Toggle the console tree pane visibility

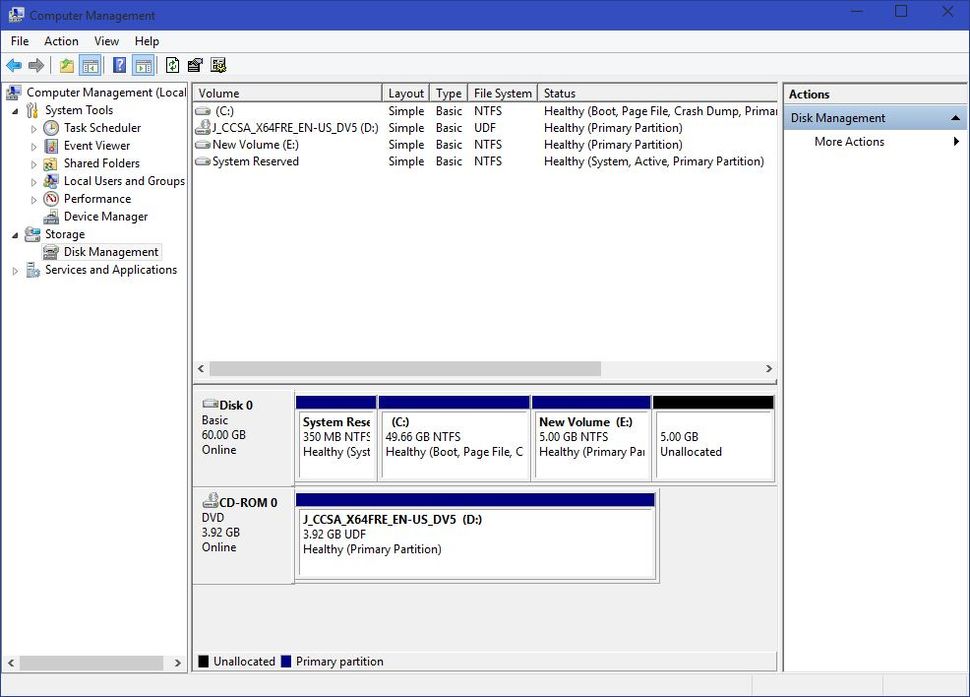pyautogui.click(x=89, y=65)
